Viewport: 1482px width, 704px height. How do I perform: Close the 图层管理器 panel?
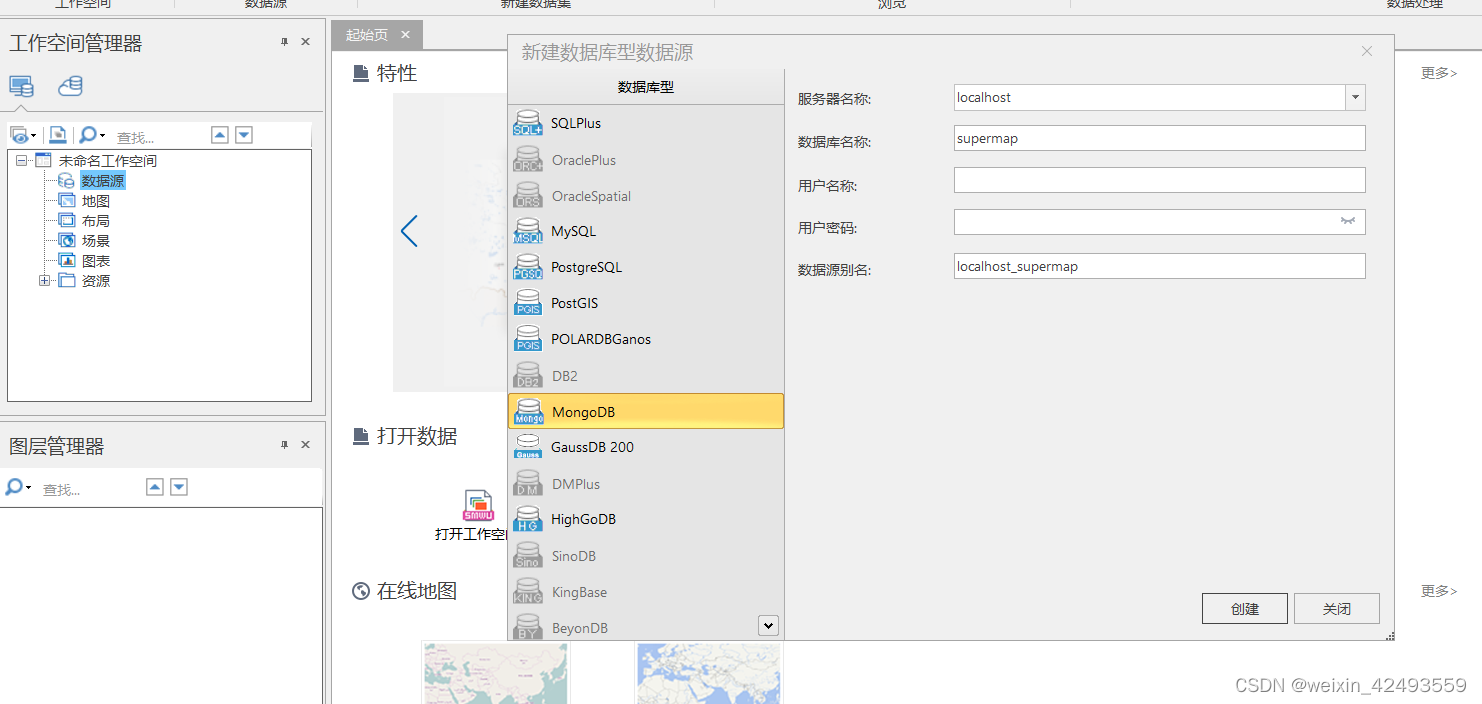coord(306,445)
